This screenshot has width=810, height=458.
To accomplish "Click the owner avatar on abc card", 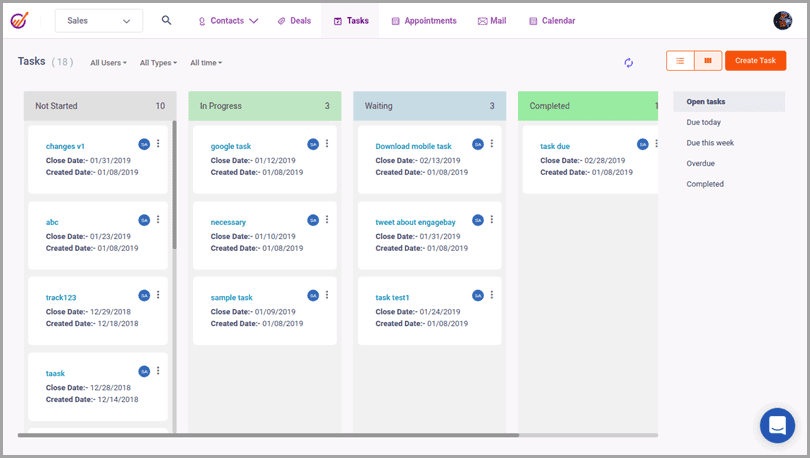I will pyautogui.click(x=144, y=220).
